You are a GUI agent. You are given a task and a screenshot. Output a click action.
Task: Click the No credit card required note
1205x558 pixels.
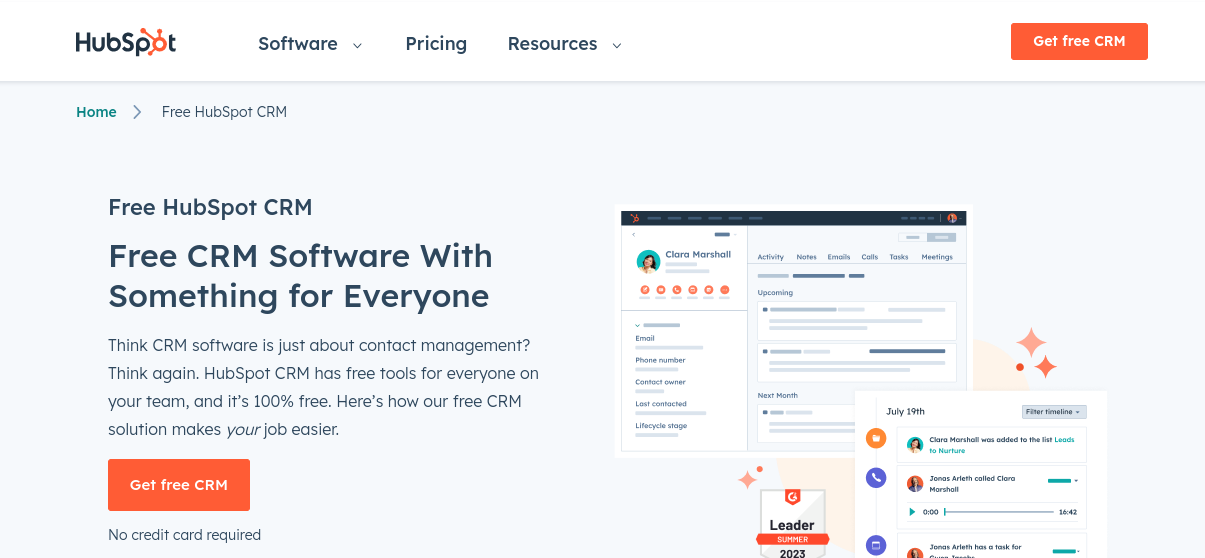[x=184, y=535]
